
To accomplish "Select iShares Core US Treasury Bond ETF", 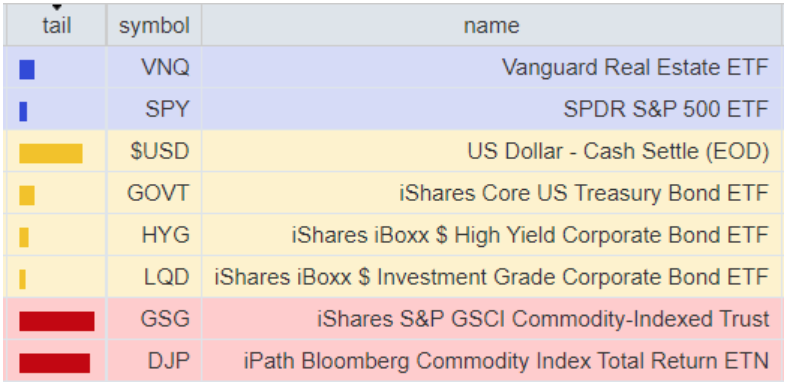I will point(584,193).
